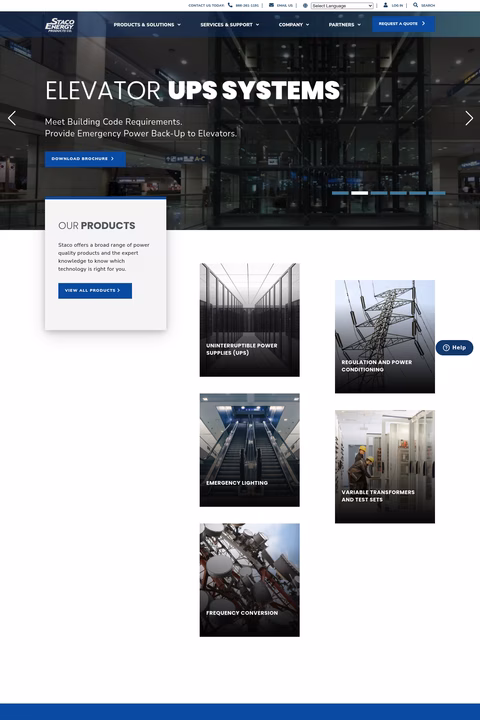Open Variable Transformers and Test Sets card

[385, 467]
